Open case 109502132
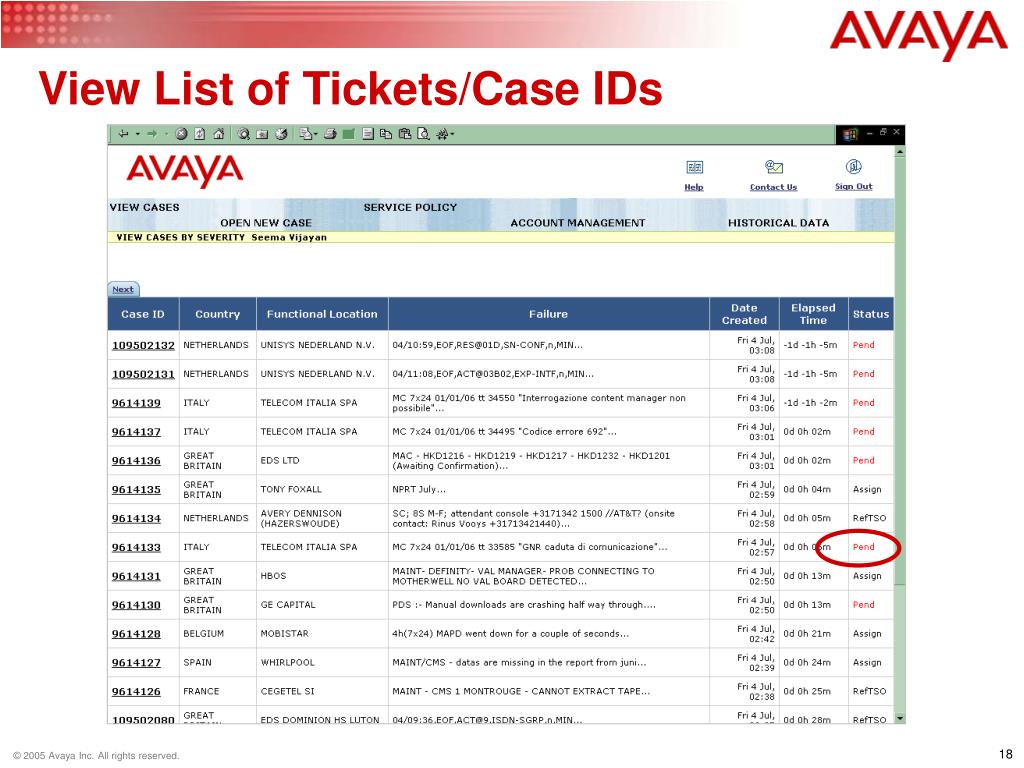Viewport: 1024px width, 768px height. (x=143, y=345)
